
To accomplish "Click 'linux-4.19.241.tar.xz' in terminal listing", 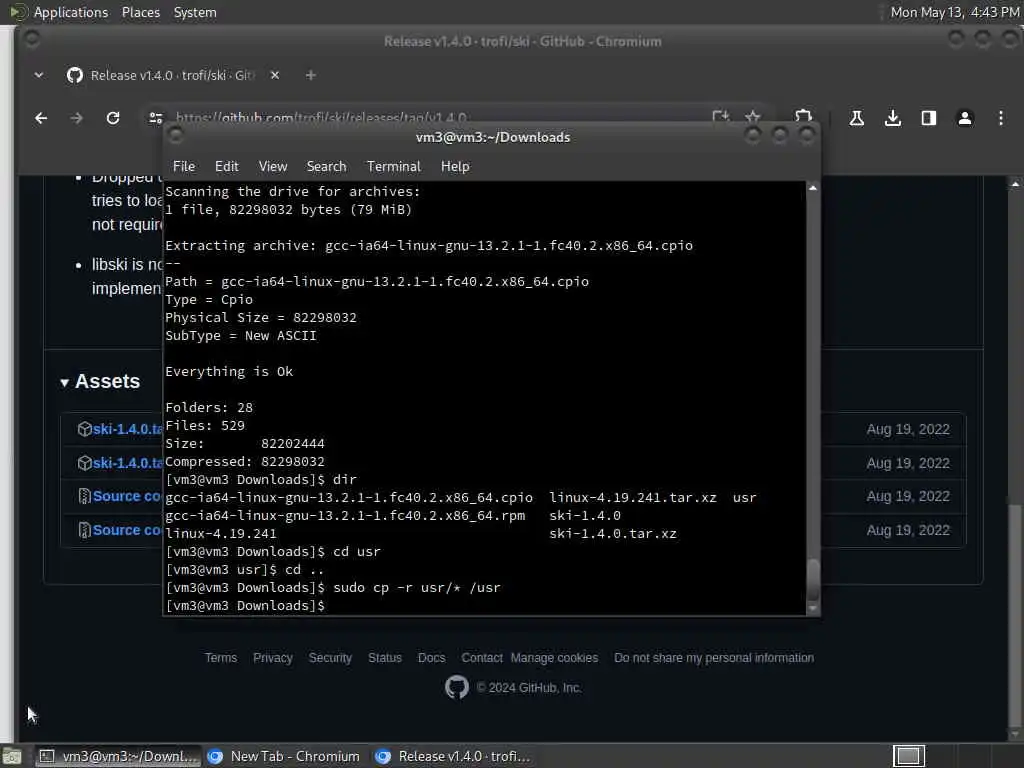I will click(x=632, y=498).
